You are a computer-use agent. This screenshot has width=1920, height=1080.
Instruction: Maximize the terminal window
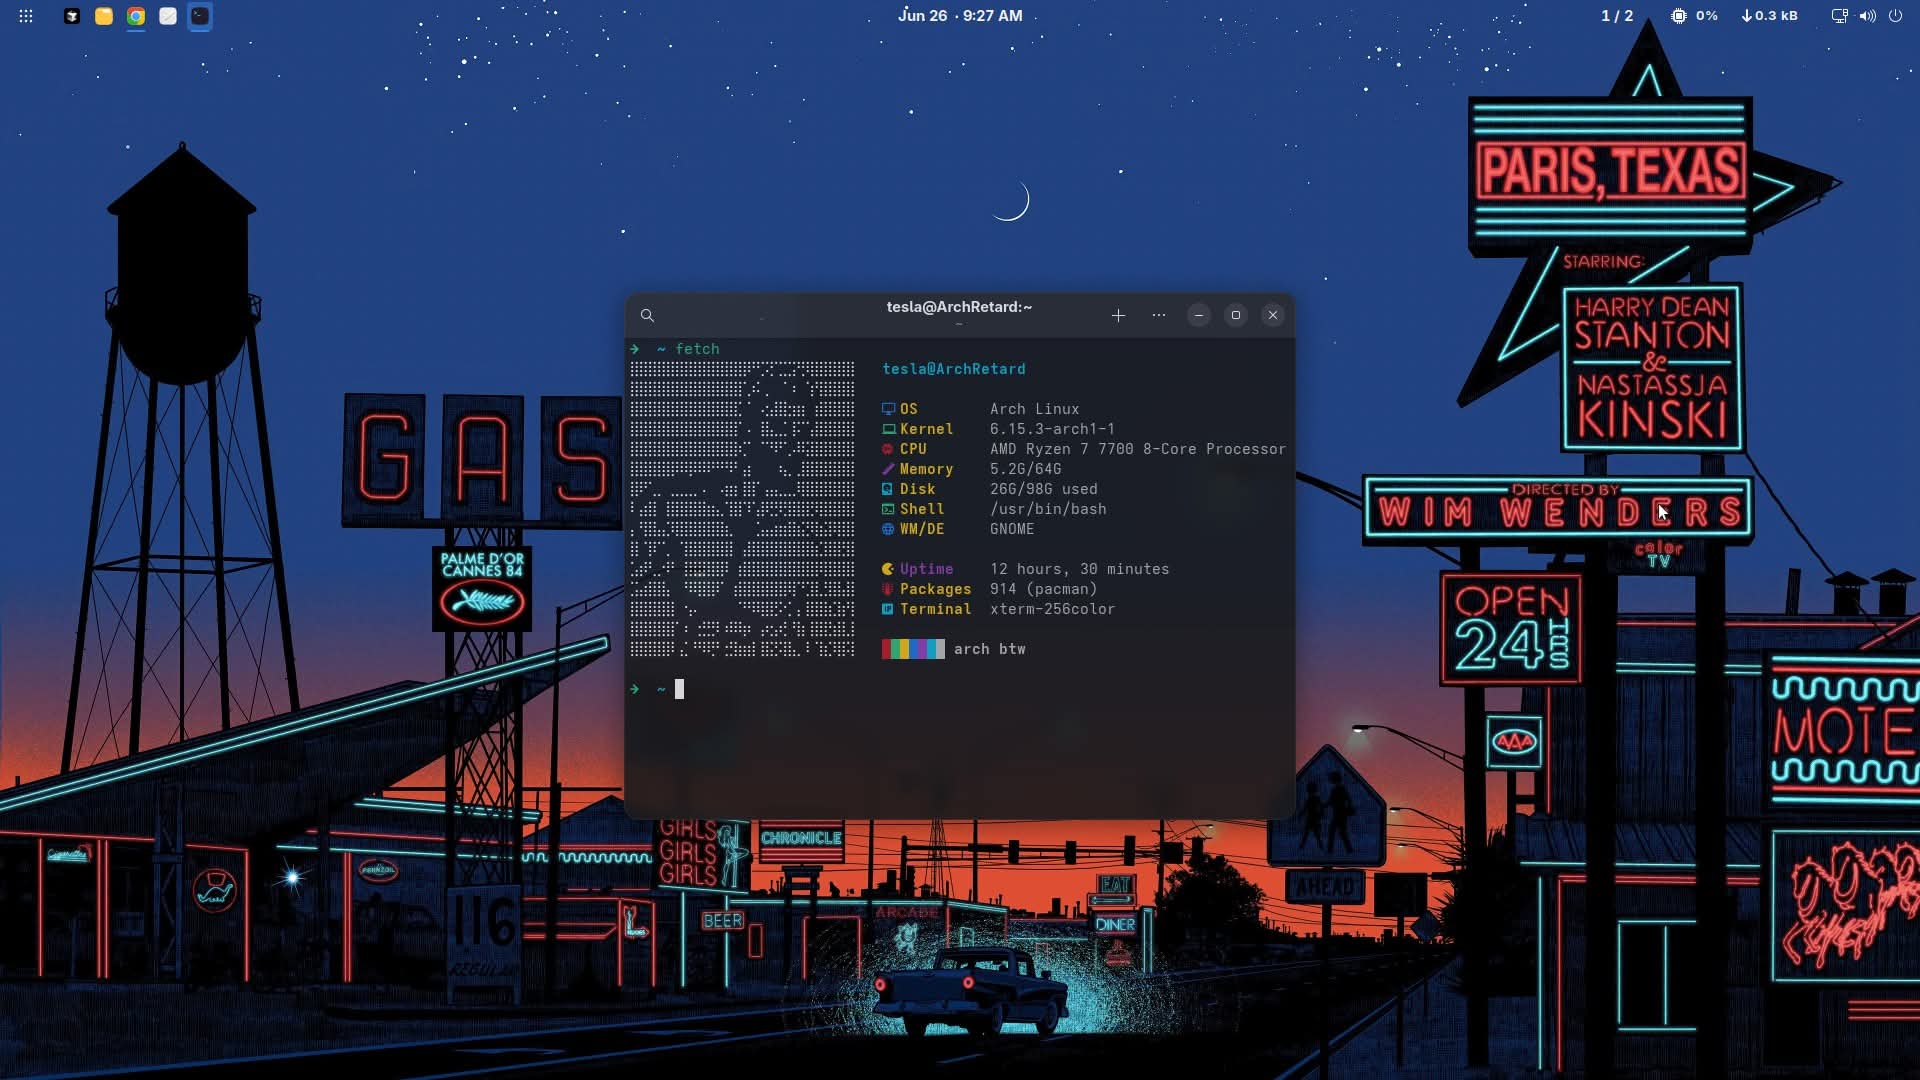point(1236,315)
